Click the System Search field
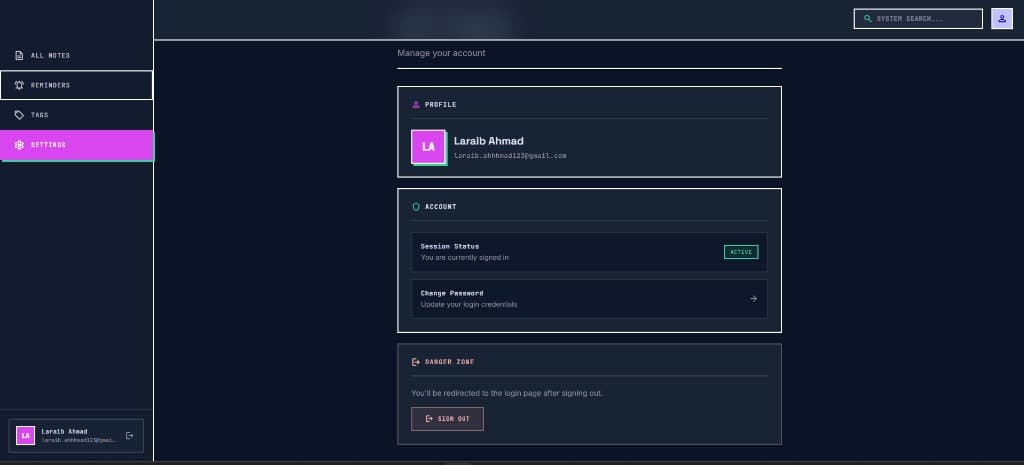This screenshot has height=465, width=1024. pyautogui.click(x=918, y=19)
